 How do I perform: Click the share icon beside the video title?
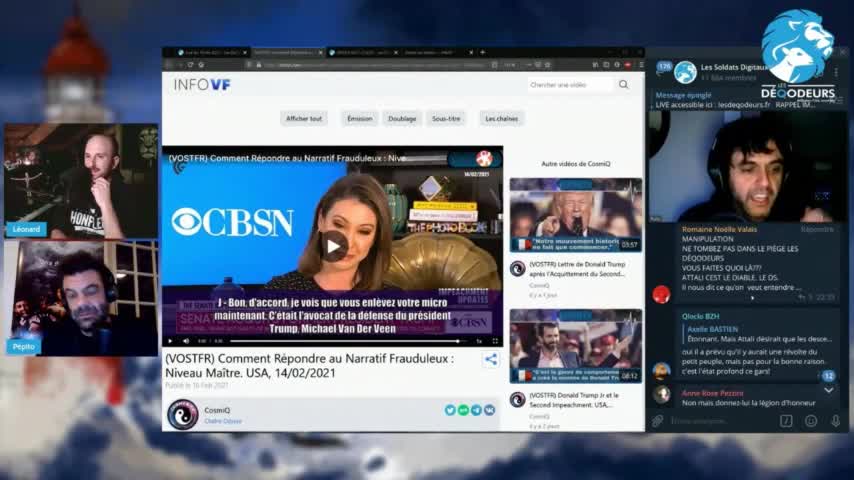pos(491,359)
